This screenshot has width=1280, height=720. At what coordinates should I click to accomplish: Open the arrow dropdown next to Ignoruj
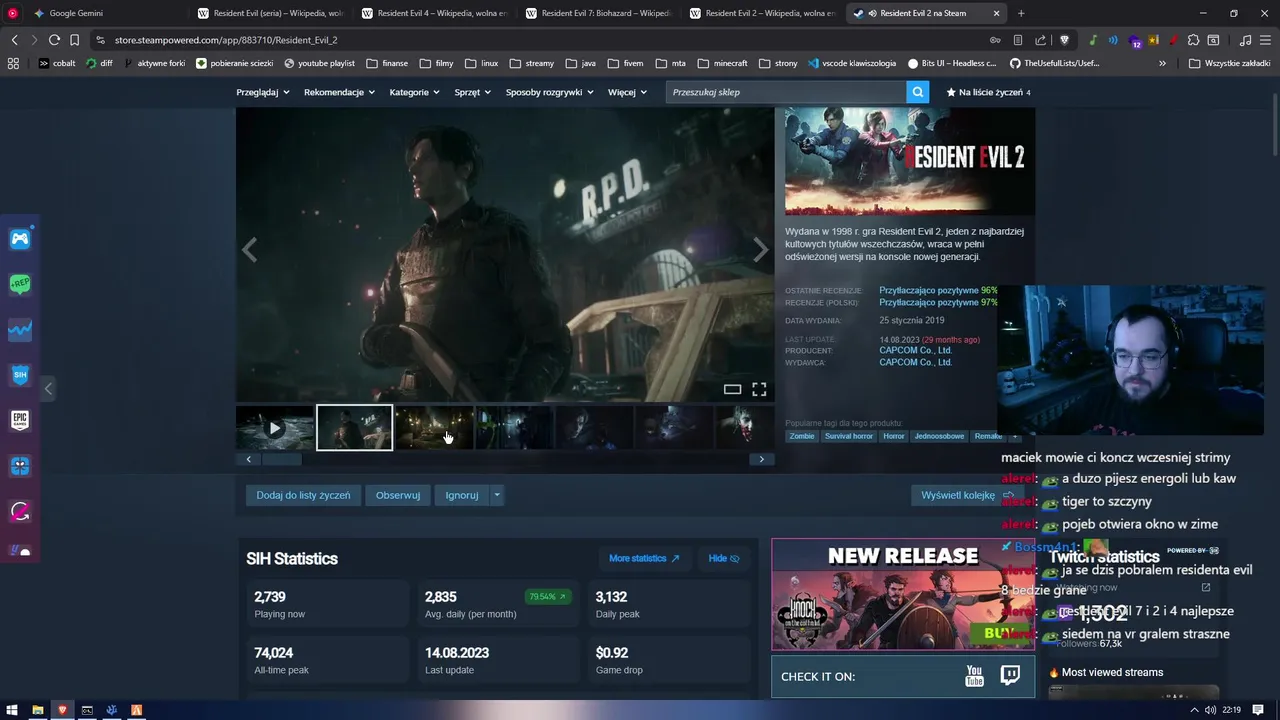pos(497,495)
